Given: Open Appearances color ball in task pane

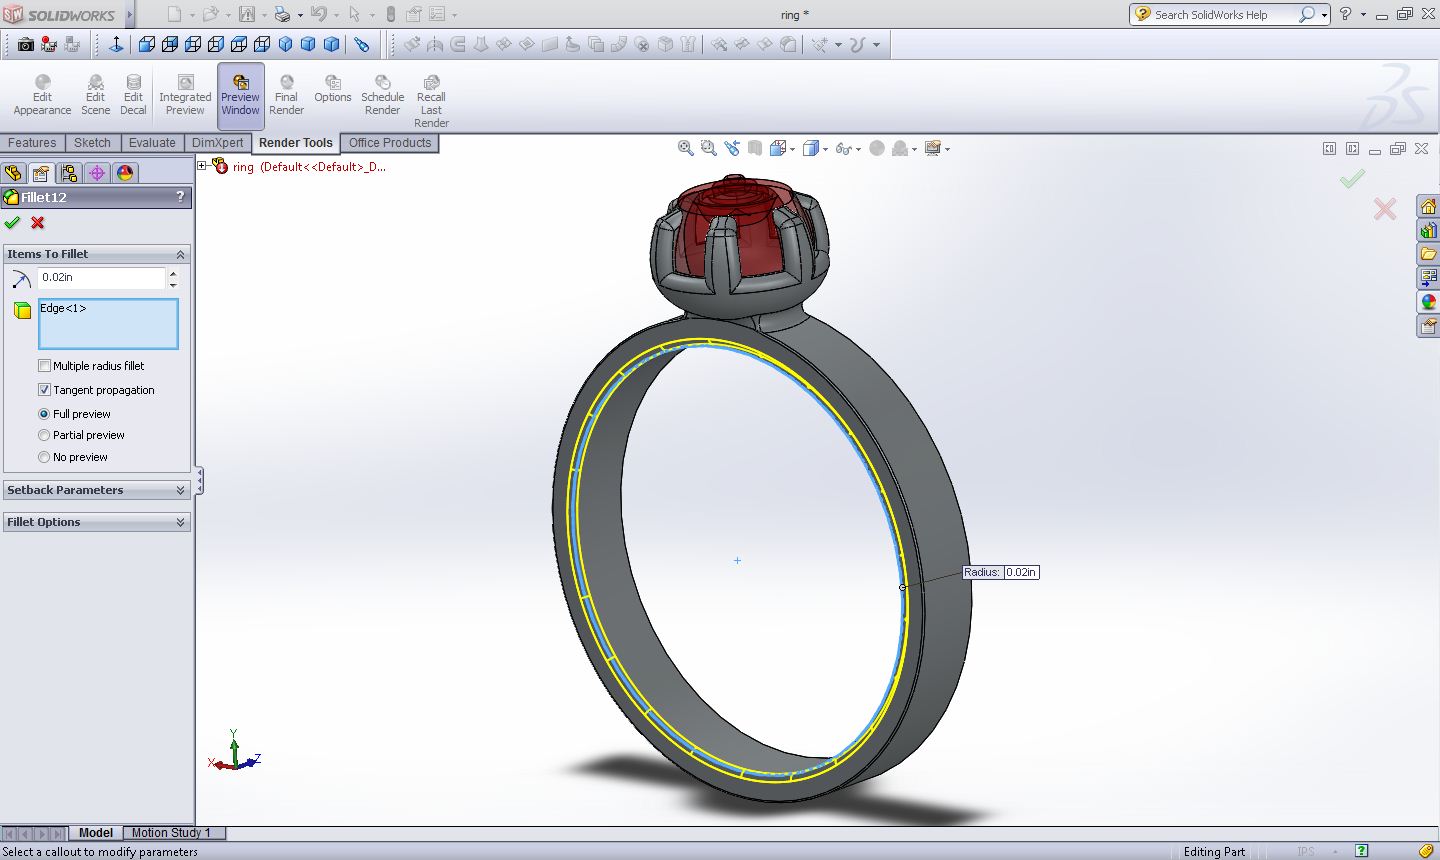Looking at the screenshot, I should tap(1428, 302).
